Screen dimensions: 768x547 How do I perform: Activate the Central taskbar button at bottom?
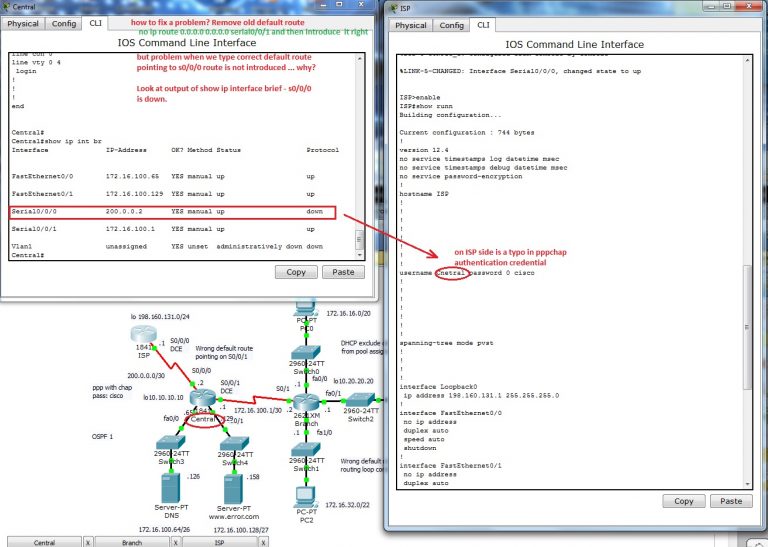(x=44, y=542)
